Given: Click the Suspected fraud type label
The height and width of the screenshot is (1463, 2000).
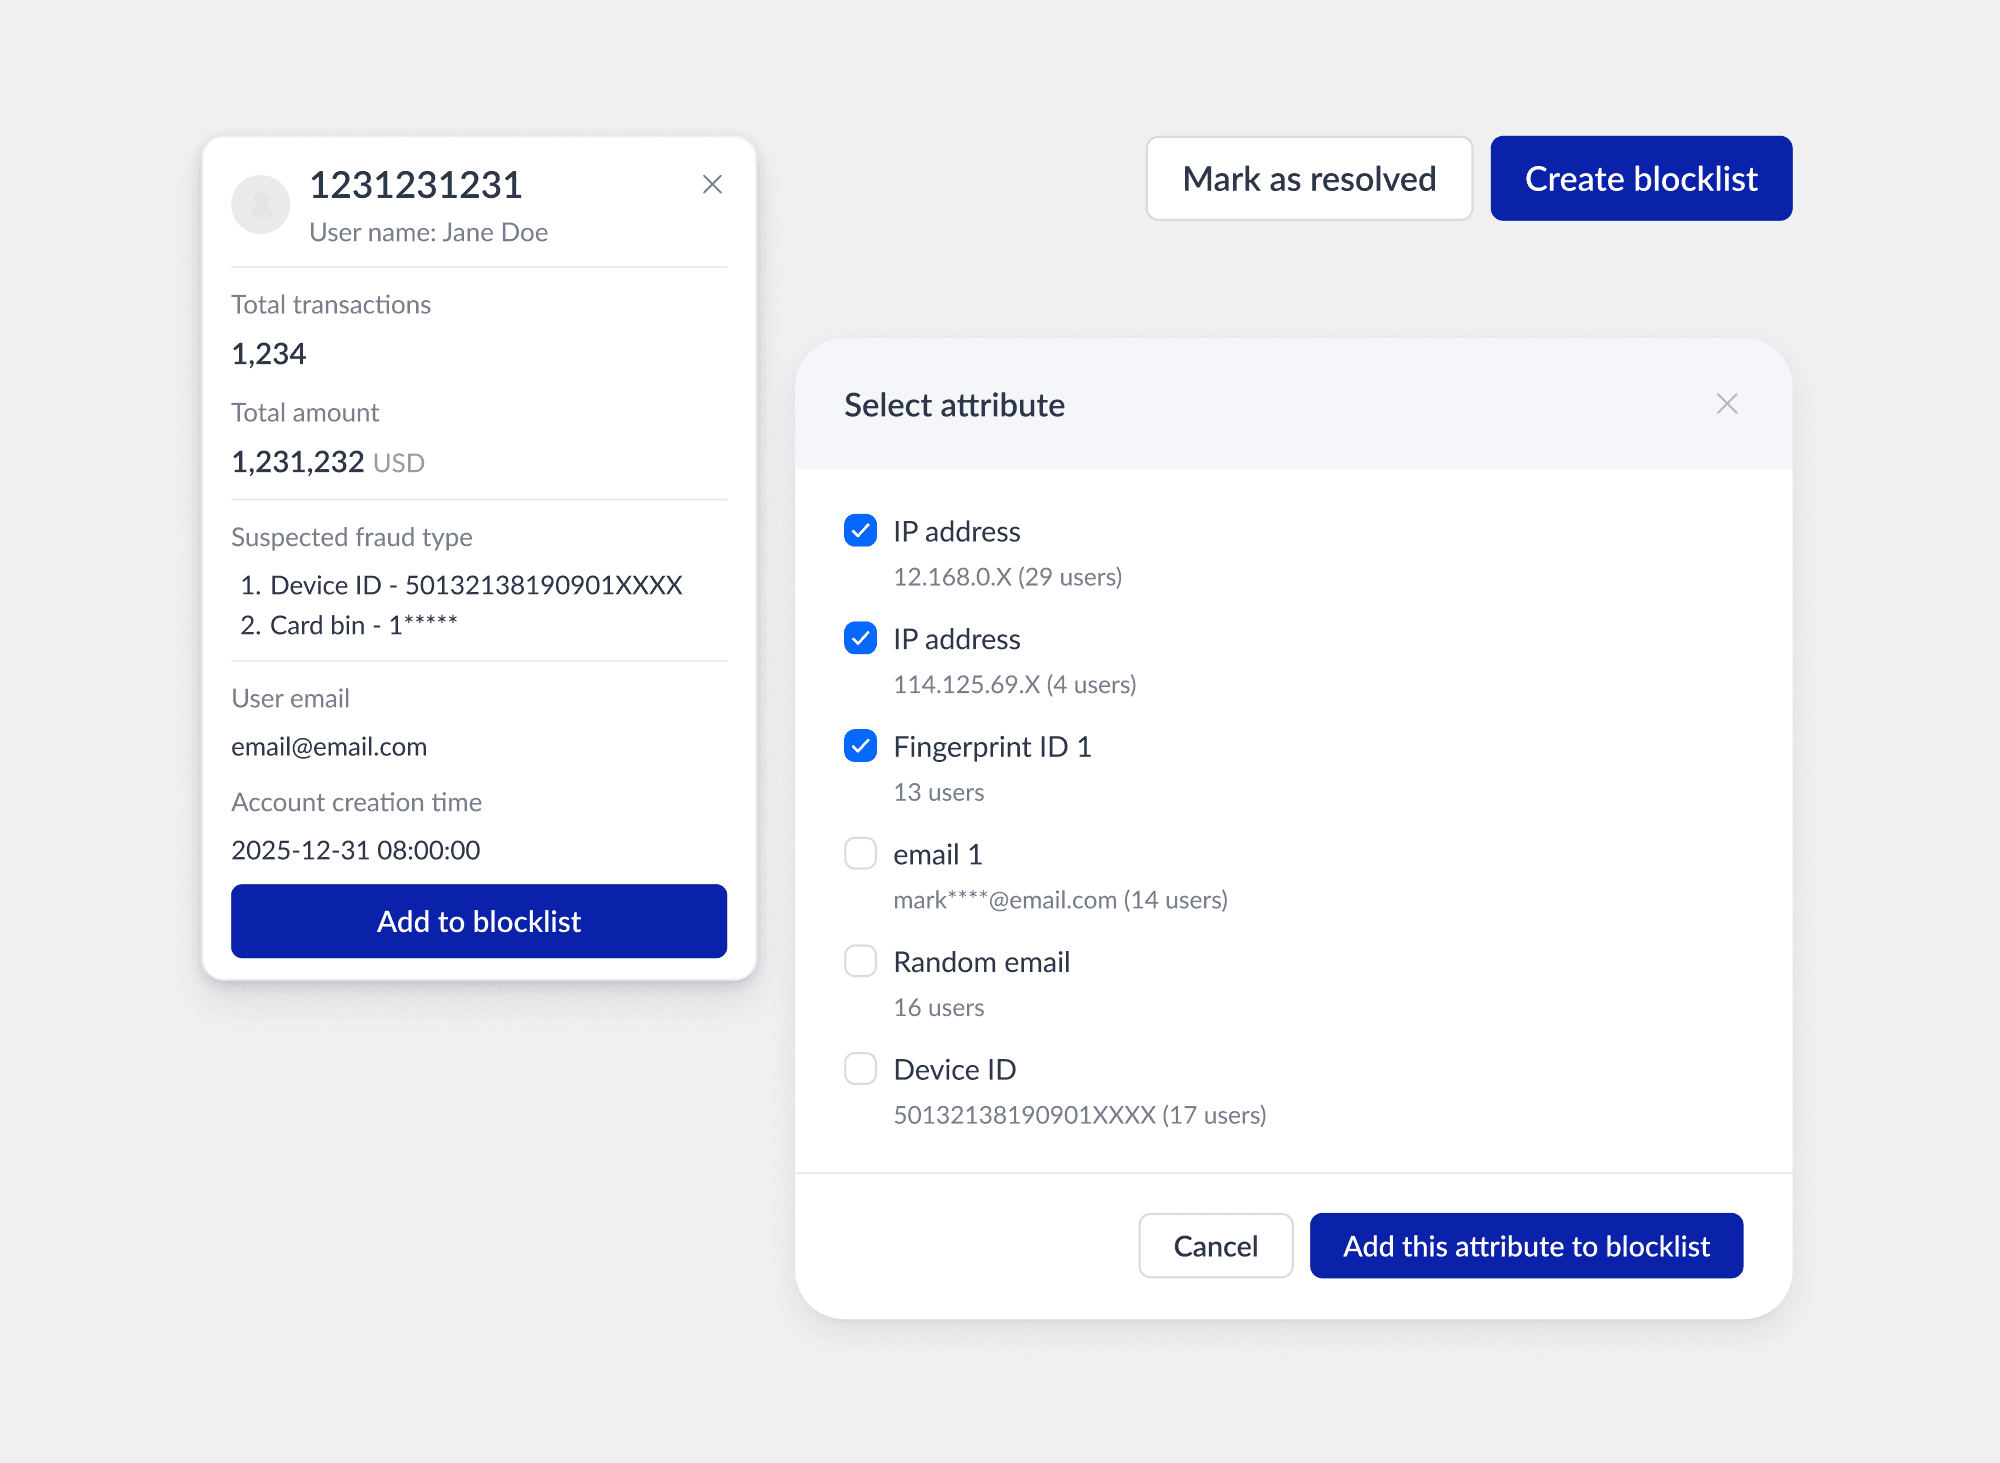Looking at the screenshot, I should click(352, 537).
